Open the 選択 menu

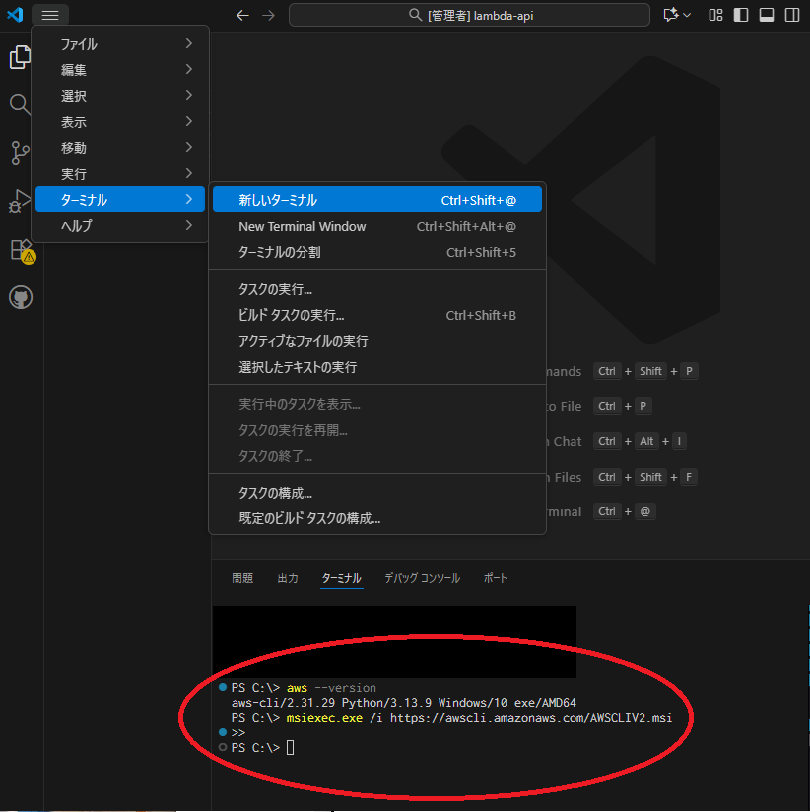(x=120, y=96)
